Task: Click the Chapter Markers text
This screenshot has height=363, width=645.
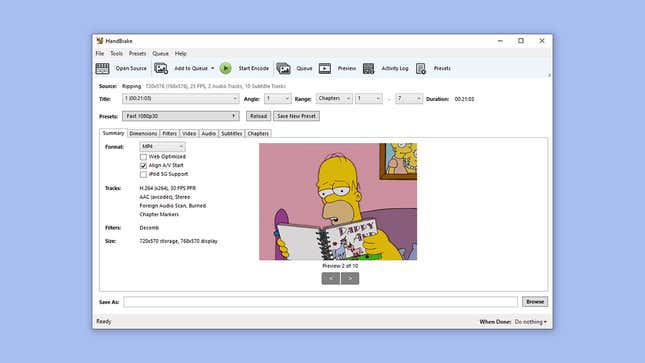Action: 159,214
